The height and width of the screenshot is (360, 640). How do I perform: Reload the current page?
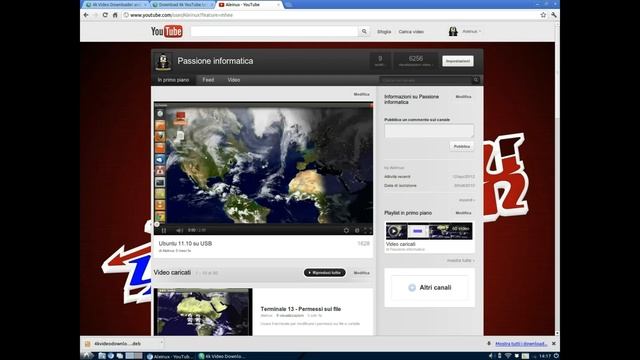(105, 15)
